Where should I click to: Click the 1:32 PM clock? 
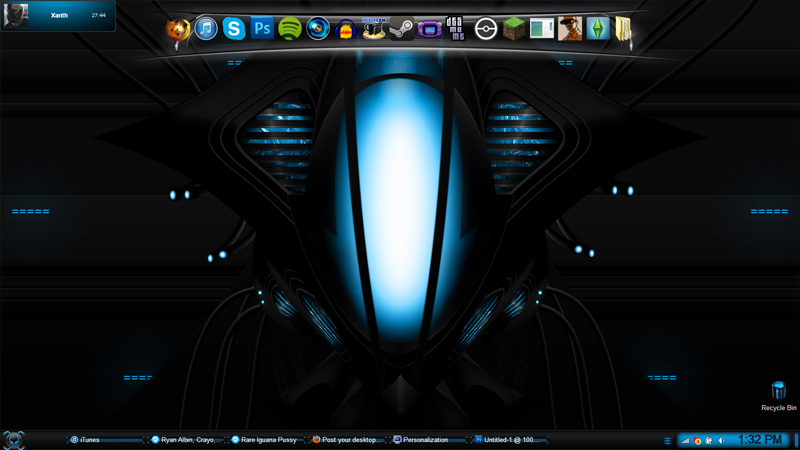[x=760, y=440]
